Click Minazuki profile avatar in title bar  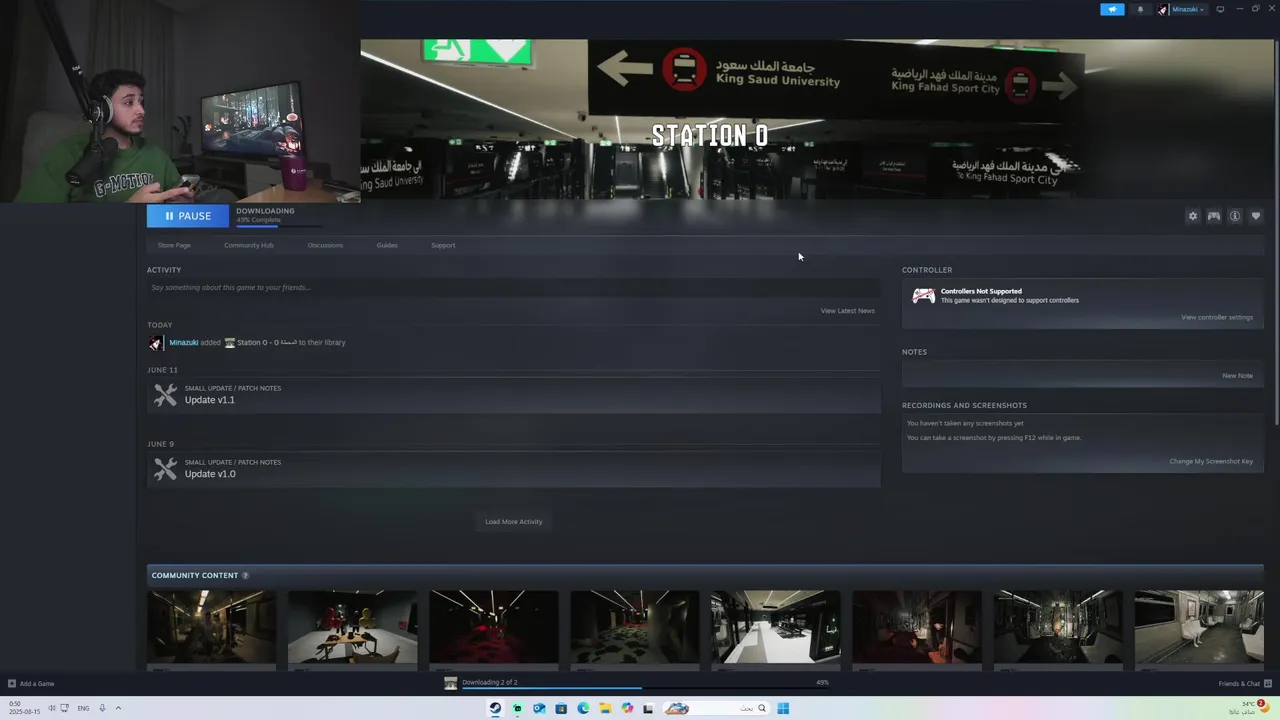1162,9
